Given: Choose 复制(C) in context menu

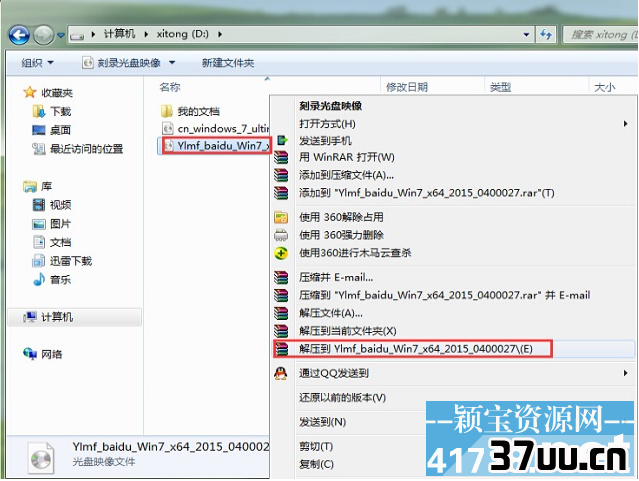Looking at the screenshot, I should click(316, 464).
